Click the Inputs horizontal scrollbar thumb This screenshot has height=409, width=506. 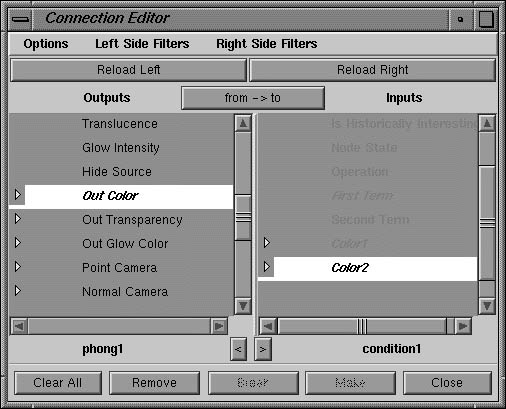[x=362, y=326]
